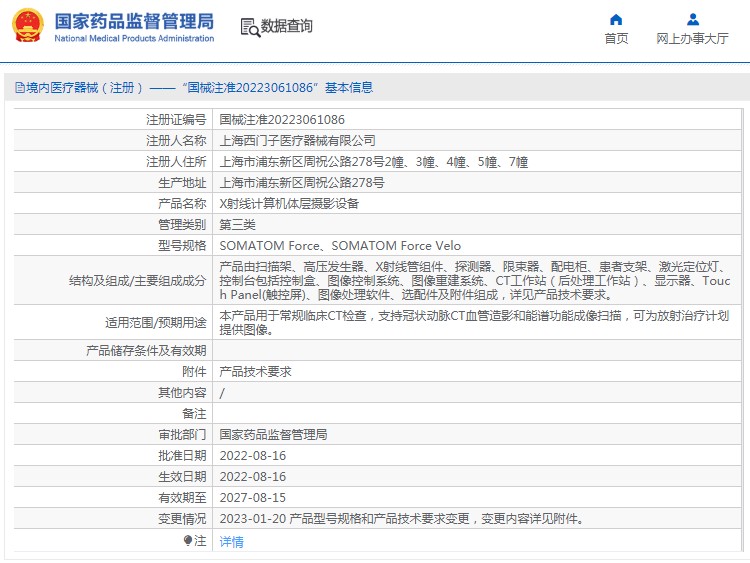Click 生效日期 value 2022-08-16
This screenshot has height=563, width=750.
(x=253, y=476)
